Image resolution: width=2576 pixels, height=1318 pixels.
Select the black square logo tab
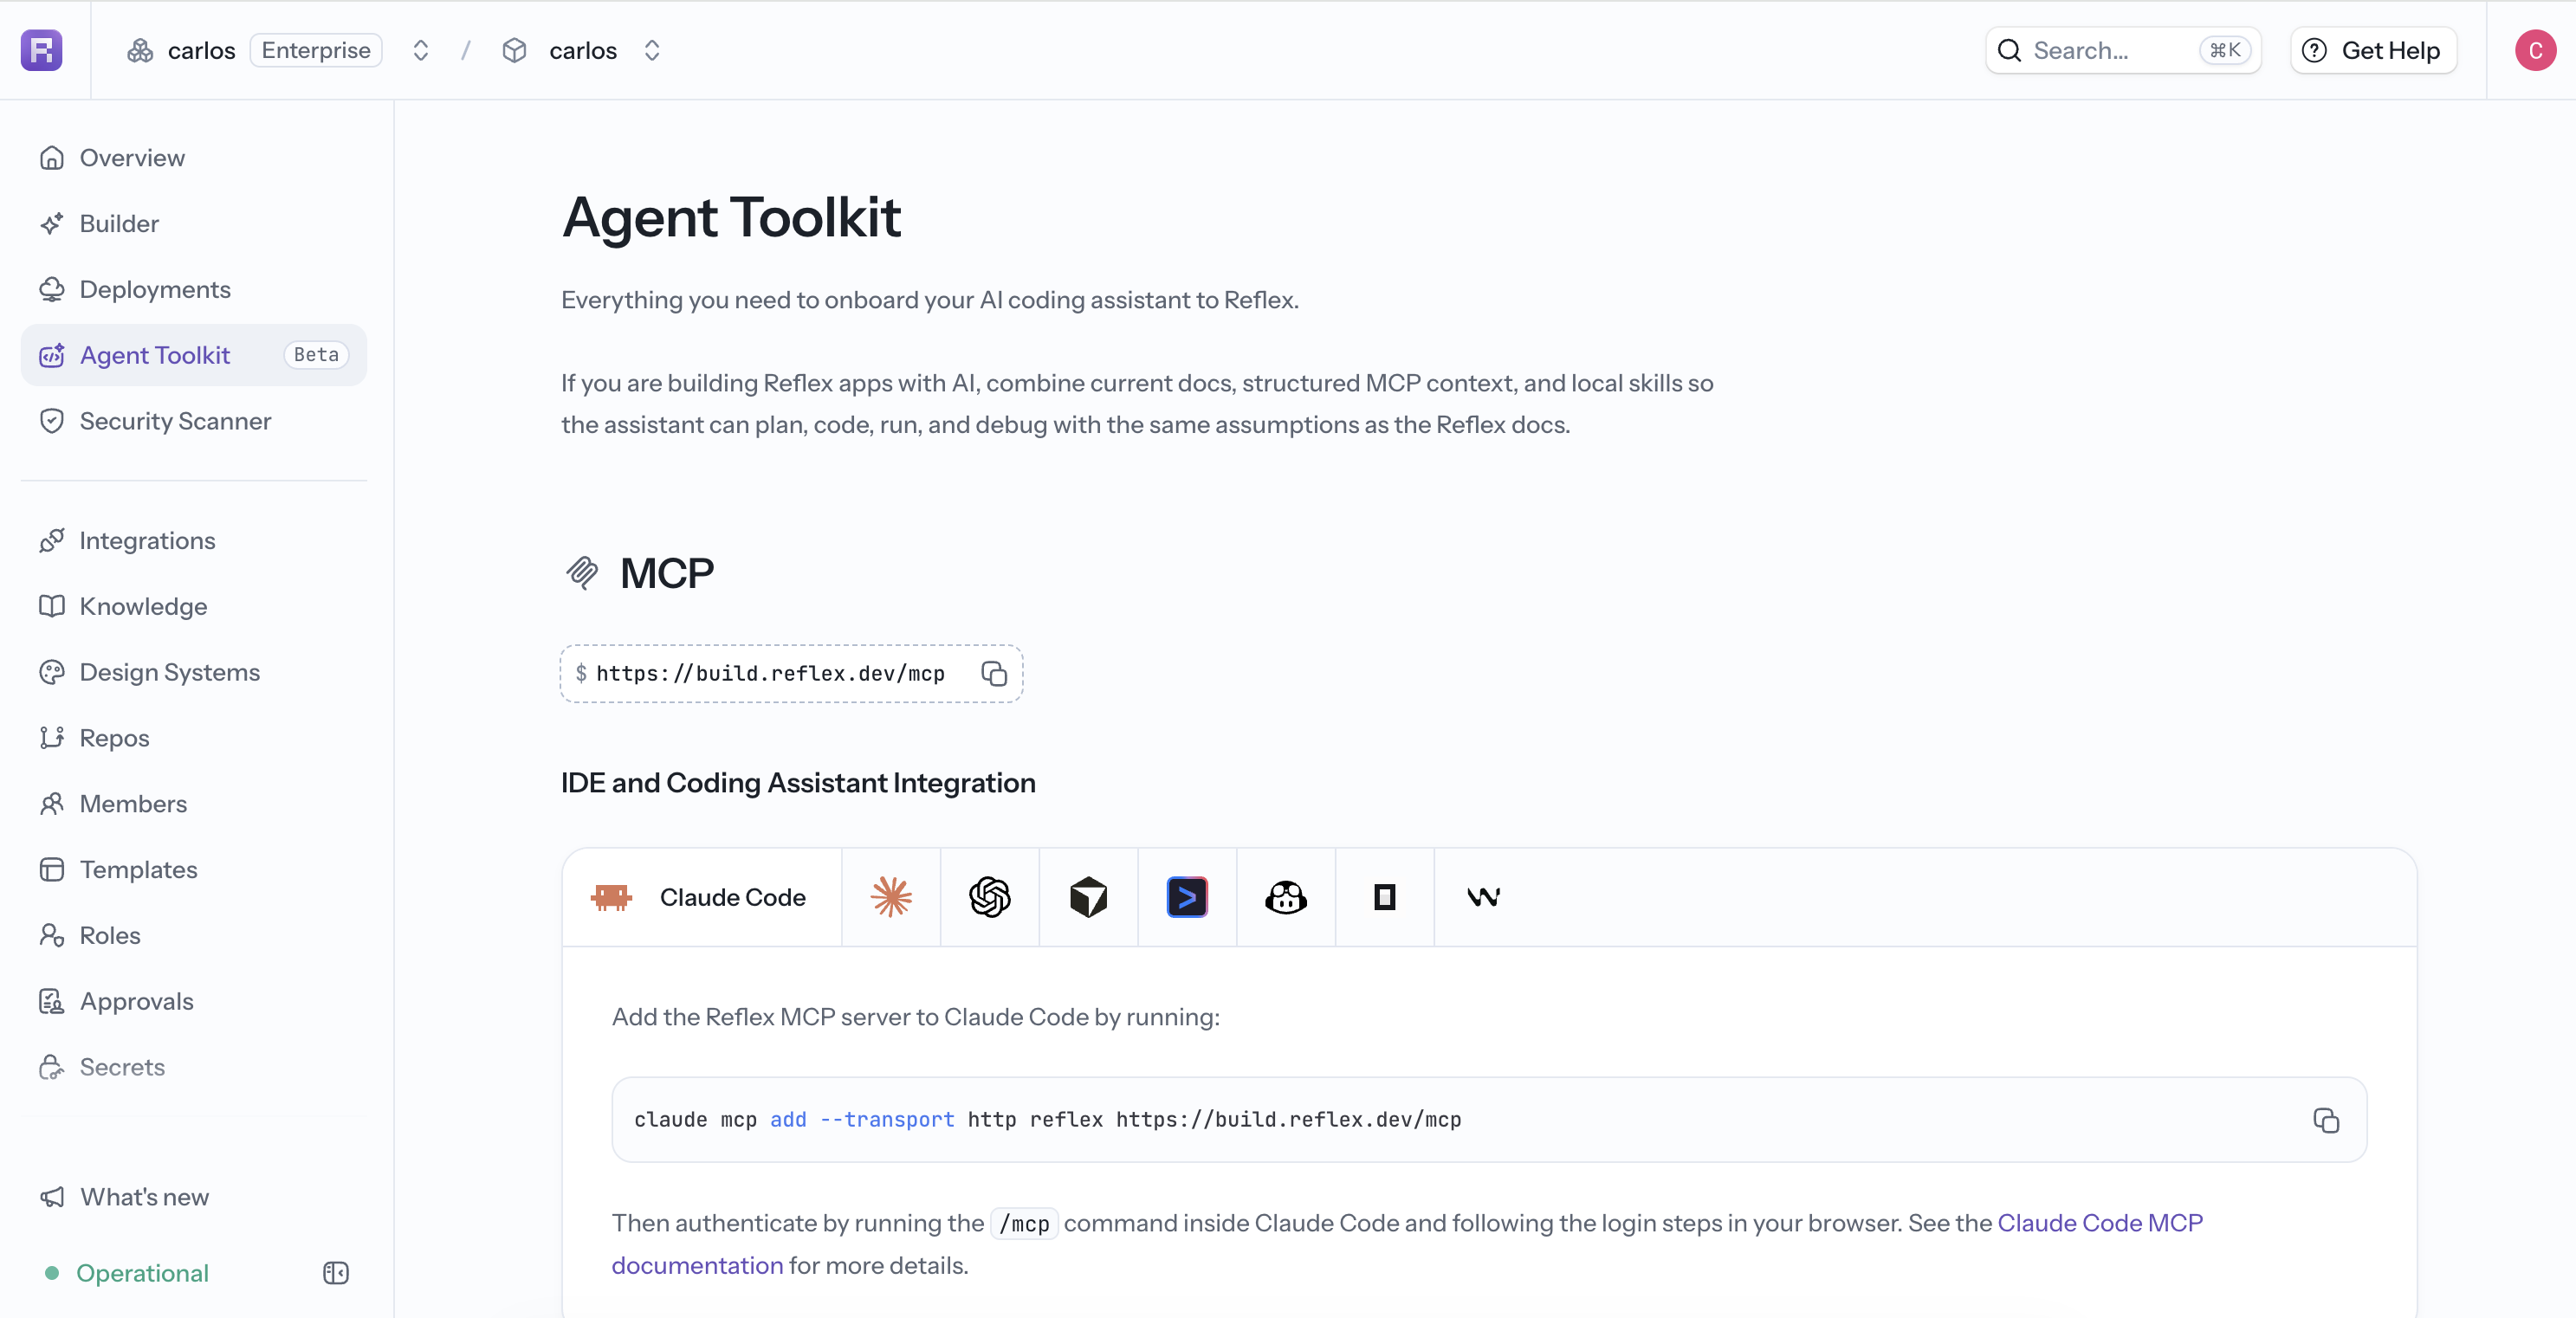[1385, 897]
